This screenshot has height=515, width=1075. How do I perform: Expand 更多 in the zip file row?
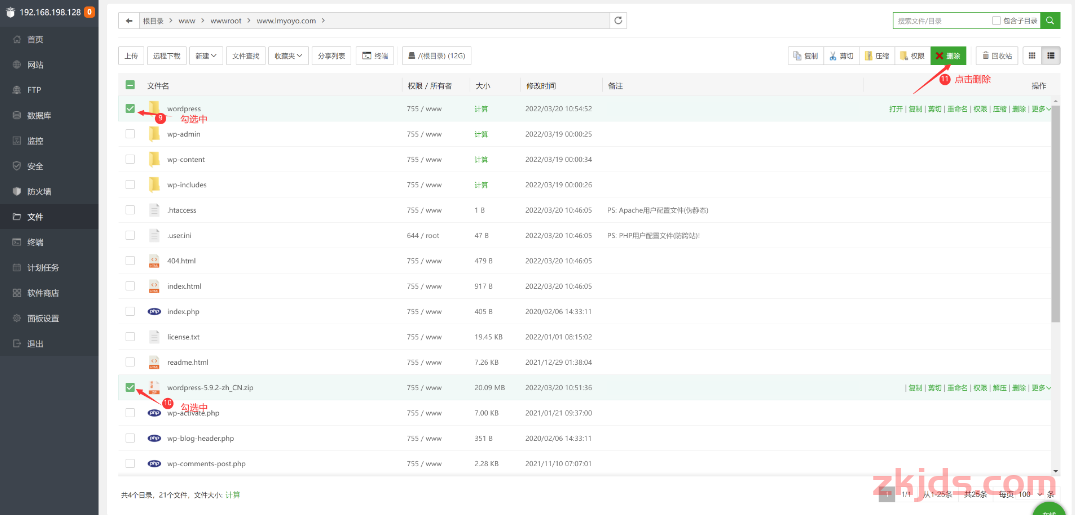coord(1041,387)
